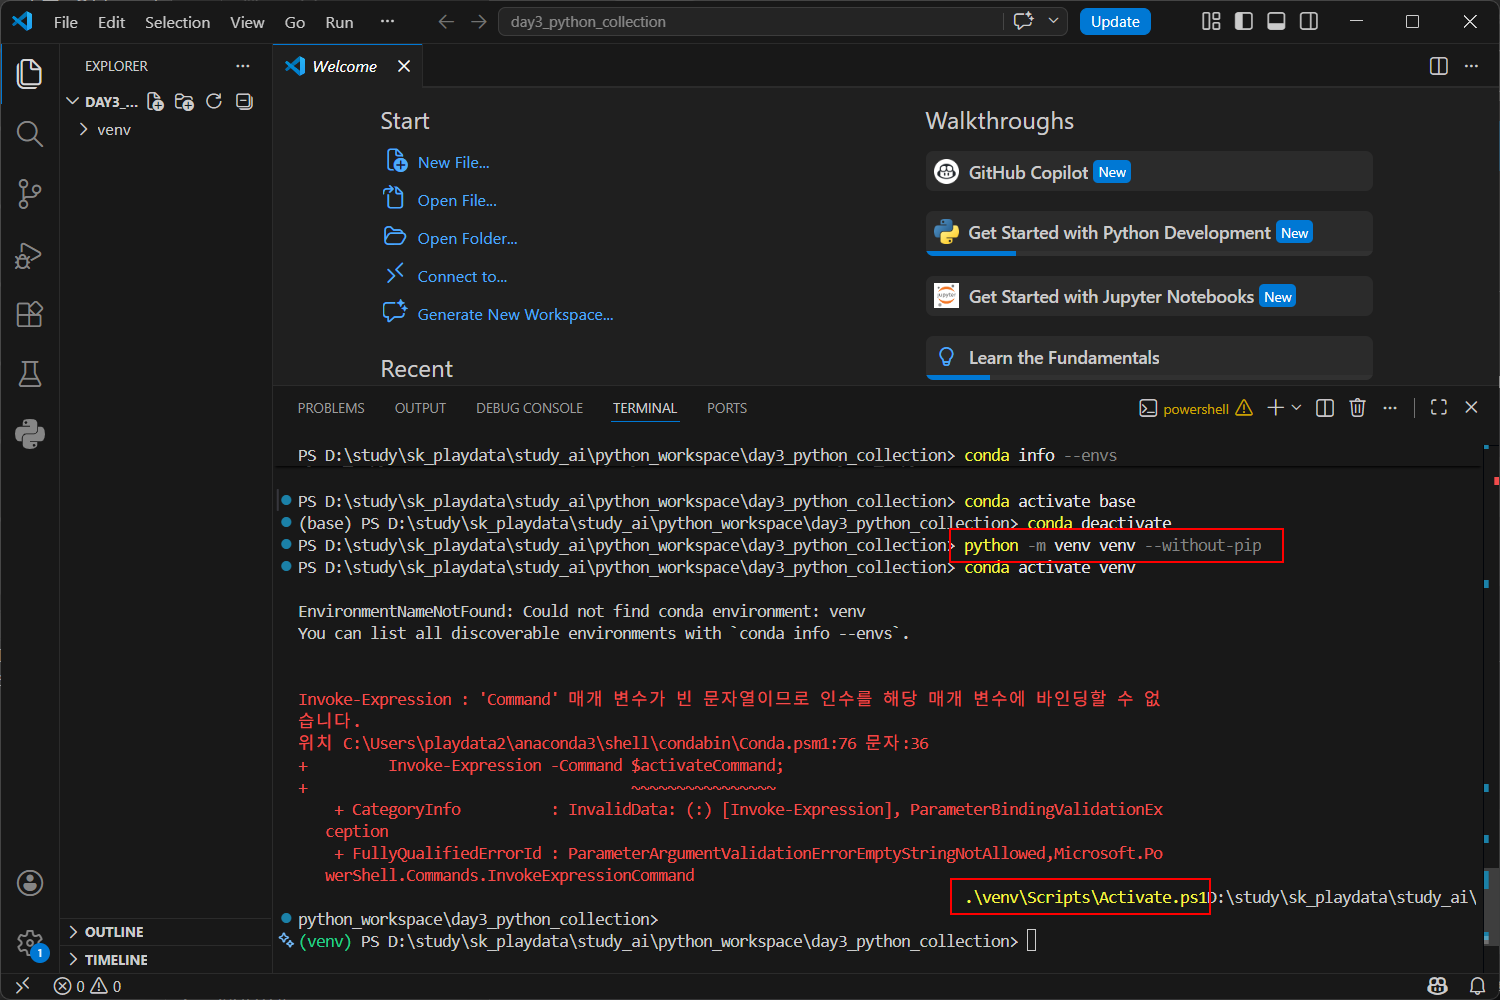This screenshot has width=1500, height=1000.
Task: Click New Folder icon in Explorer header
Action: 184,101
